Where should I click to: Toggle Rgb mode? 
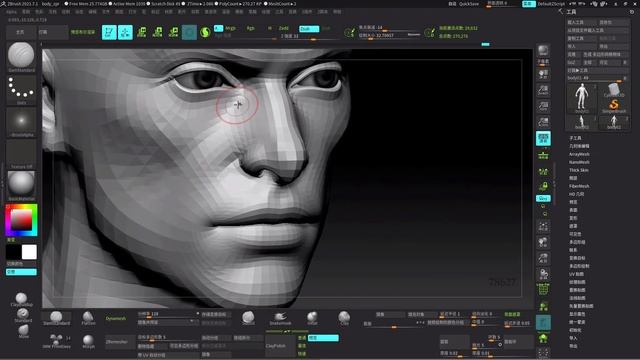pos(250,28)
